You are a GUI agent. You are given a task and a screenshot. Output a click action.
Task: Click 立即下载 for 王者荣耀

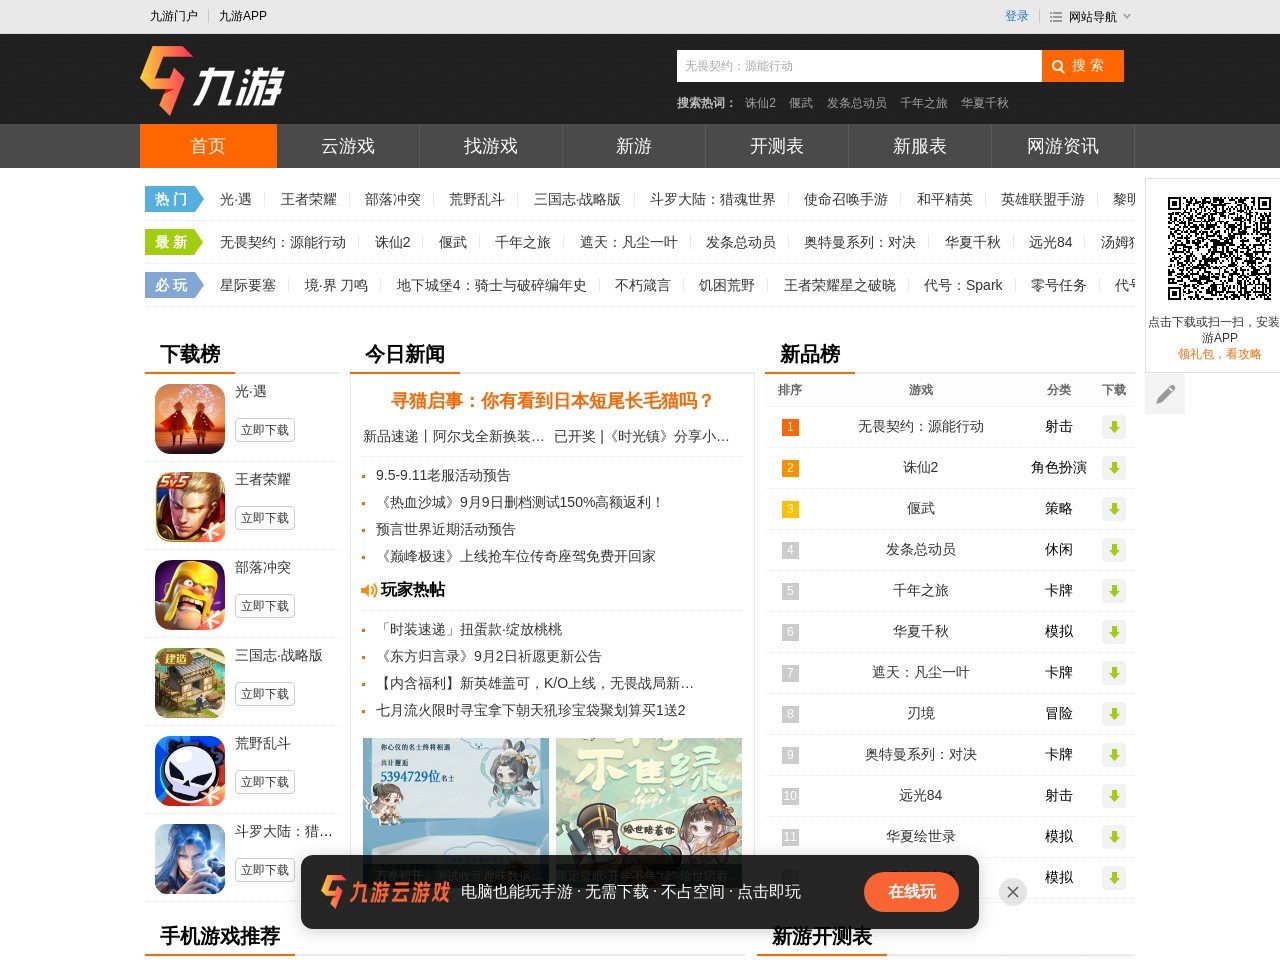(x=265, y=518)
